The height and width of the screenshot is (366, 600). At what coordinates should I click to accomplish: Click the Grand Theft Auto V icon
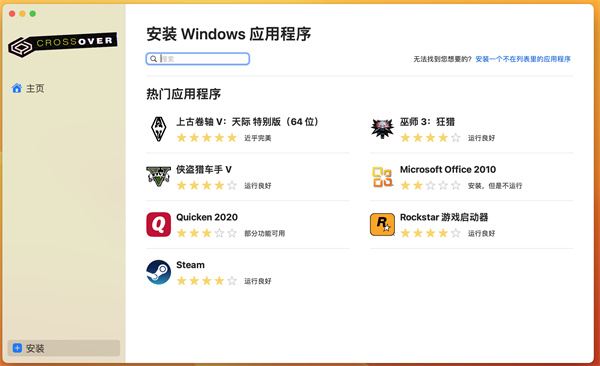coord(158,176)
